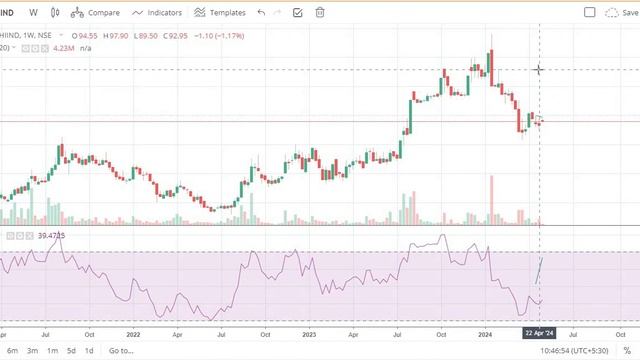Remove the volume indicator via X icon
The width and height of the screenshot is (640, 360).
[x=44, y=49]
